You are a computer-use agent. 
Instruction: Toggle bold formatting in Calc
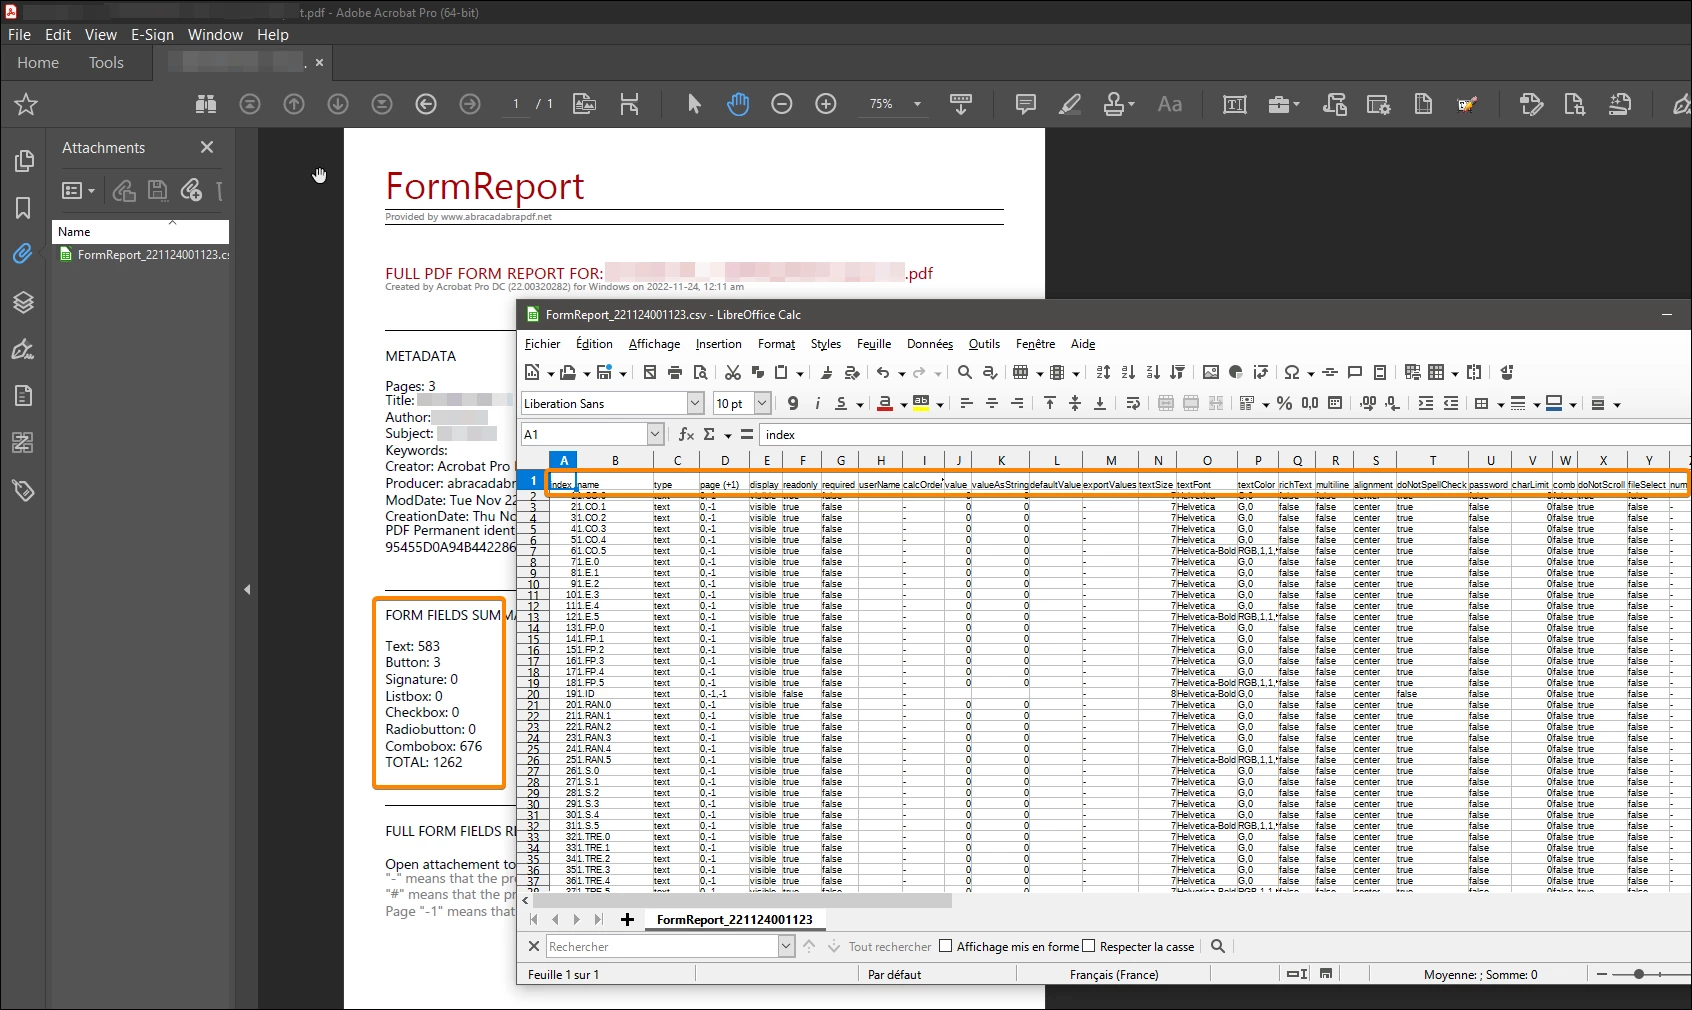(x=793, y=403)
